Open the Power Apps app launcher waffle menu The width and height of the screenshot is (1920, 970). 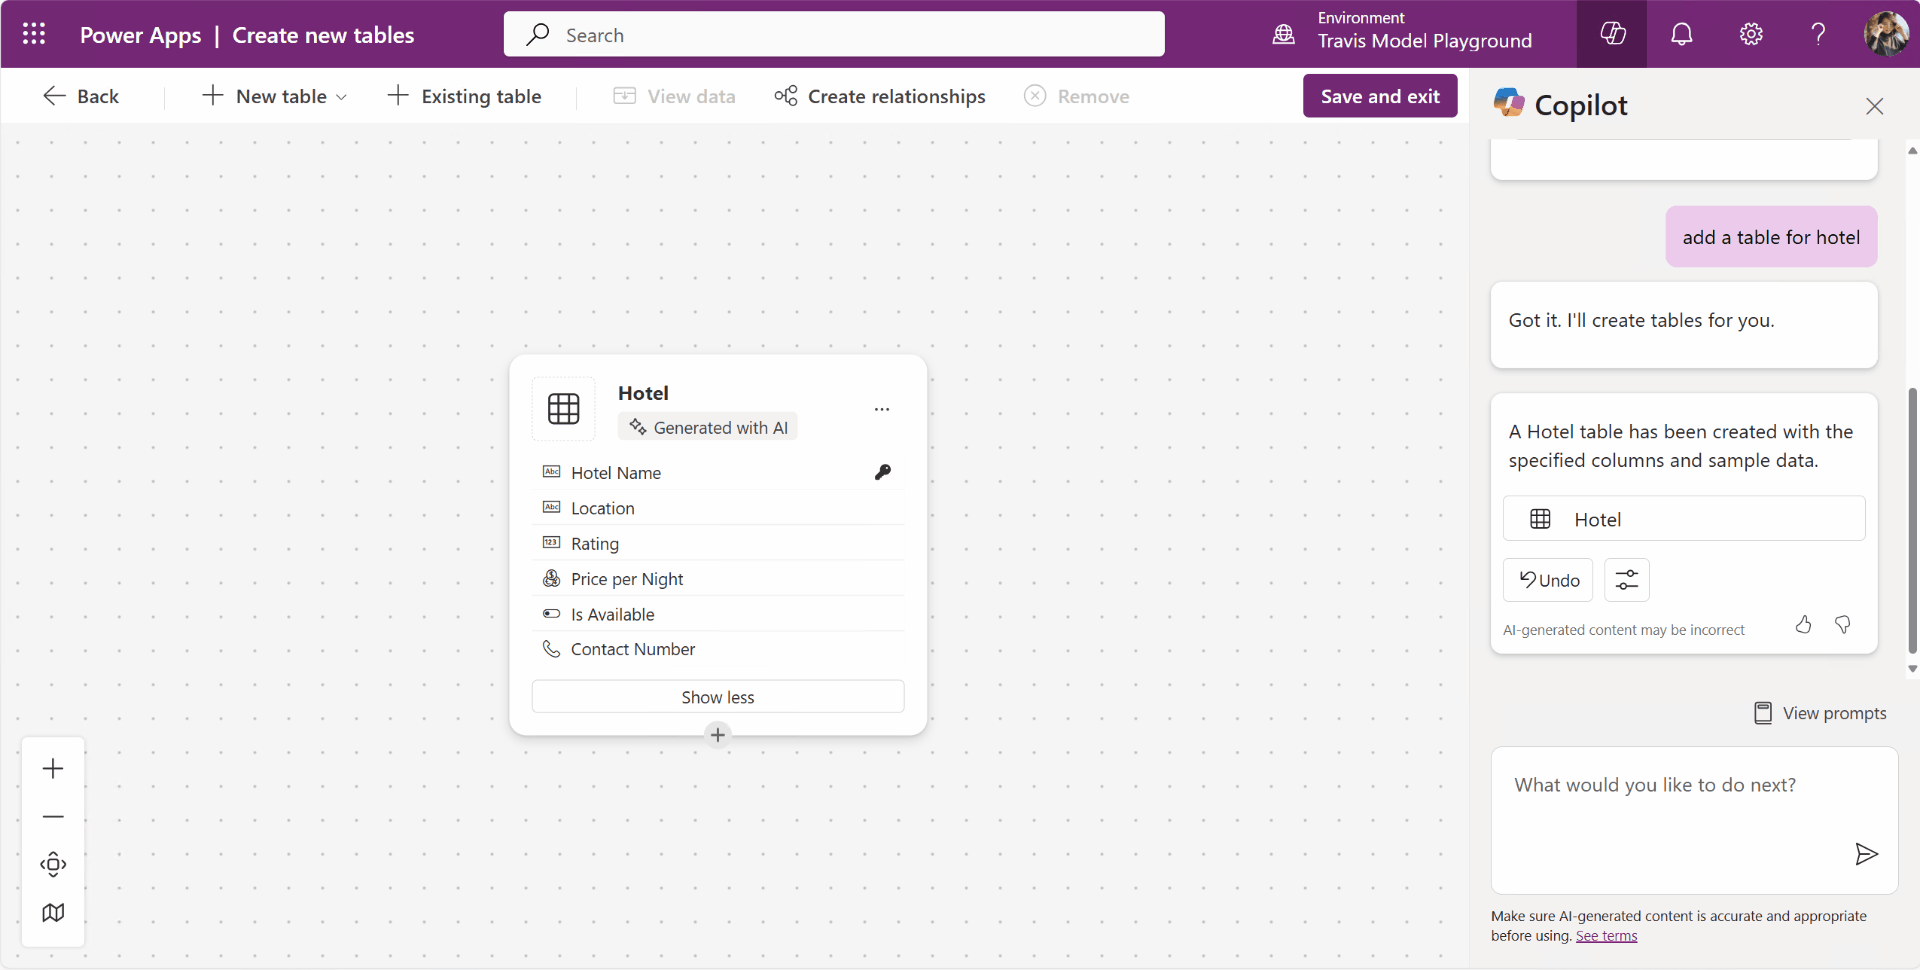click(x=33, y=33)
